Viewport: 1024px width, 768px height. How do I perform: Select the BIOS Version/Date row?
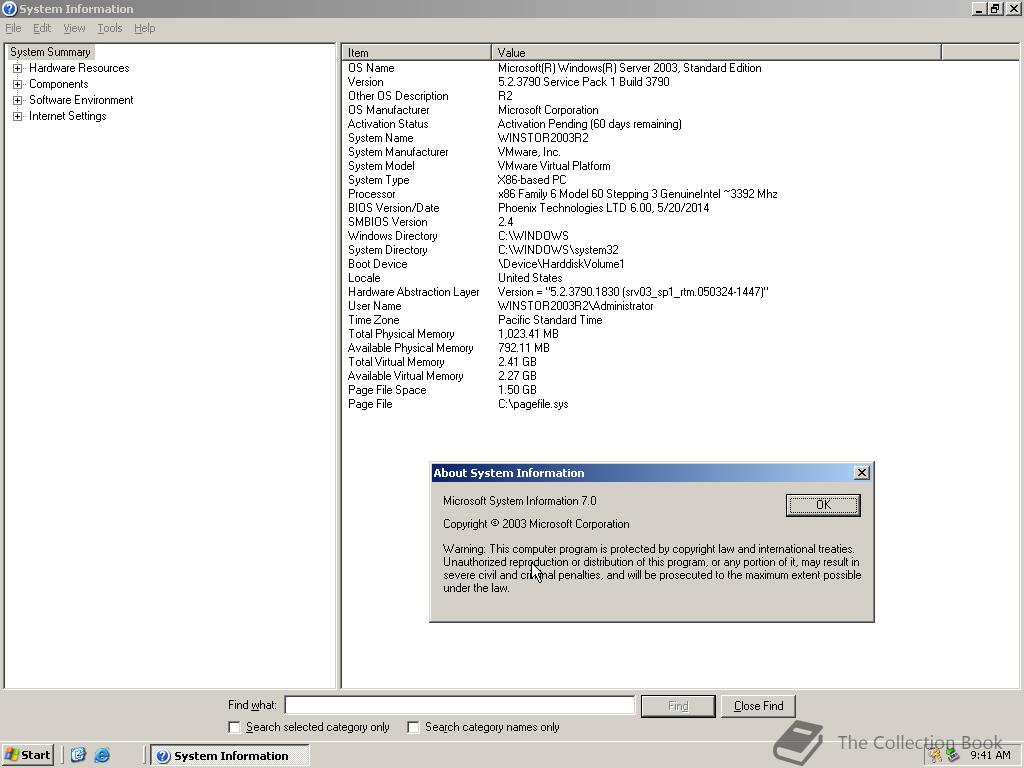pos(641,208)
